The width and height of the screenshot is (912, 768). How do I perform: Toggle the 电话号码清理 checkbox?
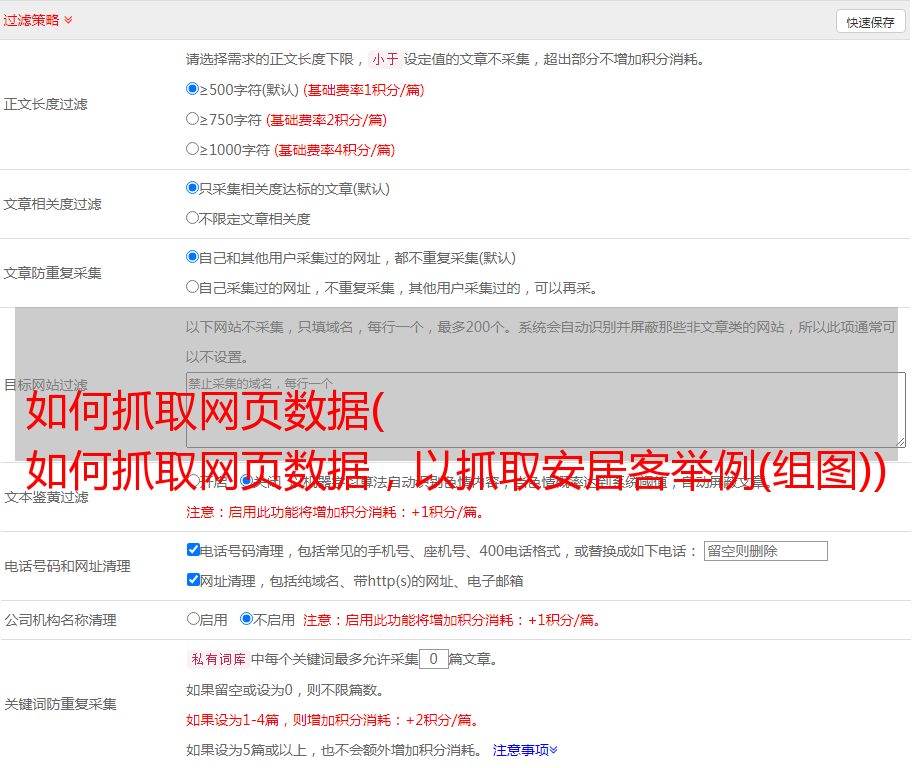(193, 550)
